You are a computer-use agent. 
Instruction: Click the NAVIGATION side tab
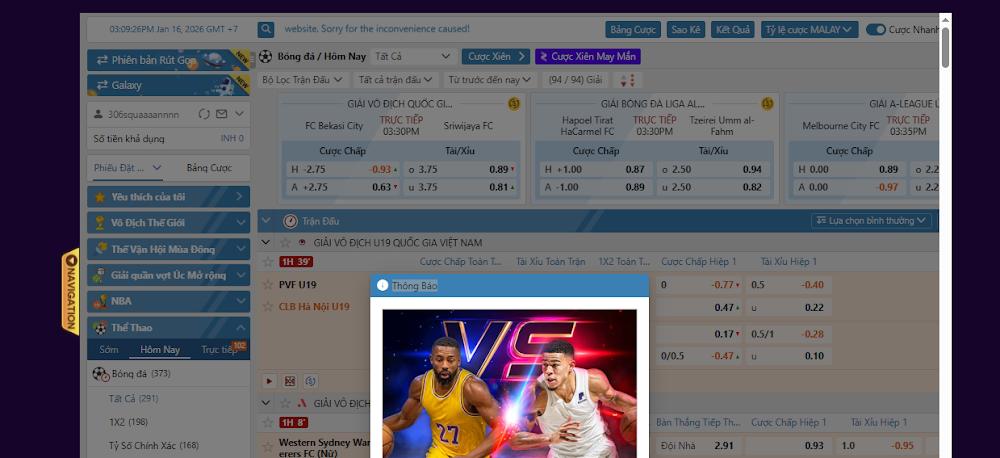point(70,292)
